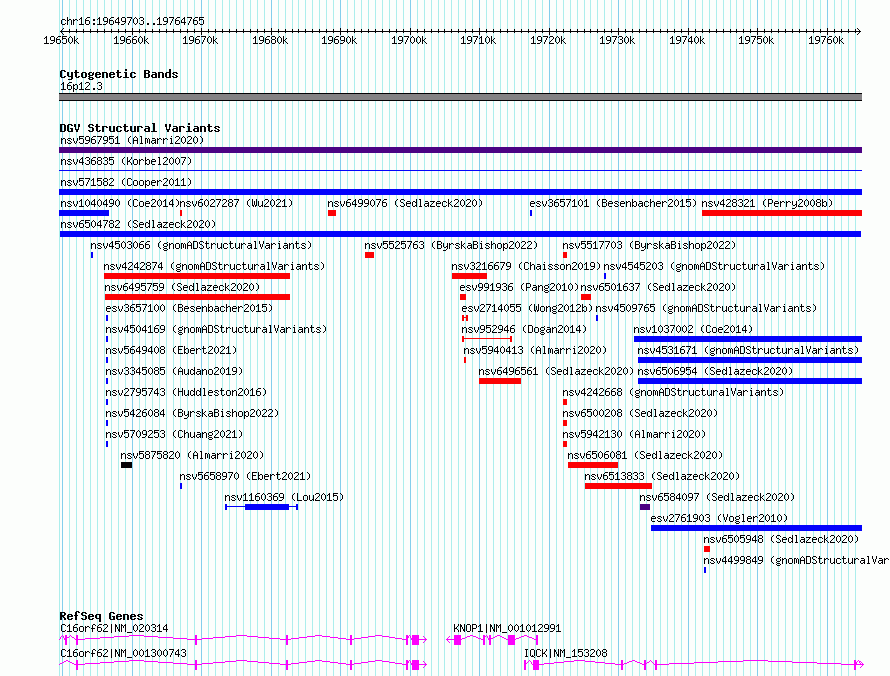This screenshot has height=676, width=890.
Task: Click the black nsv5875820 variant block
Action: point(127,465)
